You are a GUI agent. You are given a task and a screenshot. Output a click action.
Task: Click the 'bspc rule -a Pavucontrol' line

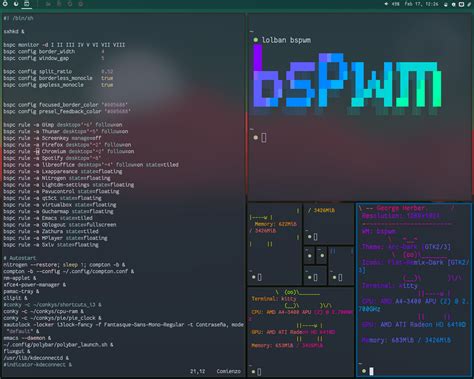pos(61,191)
